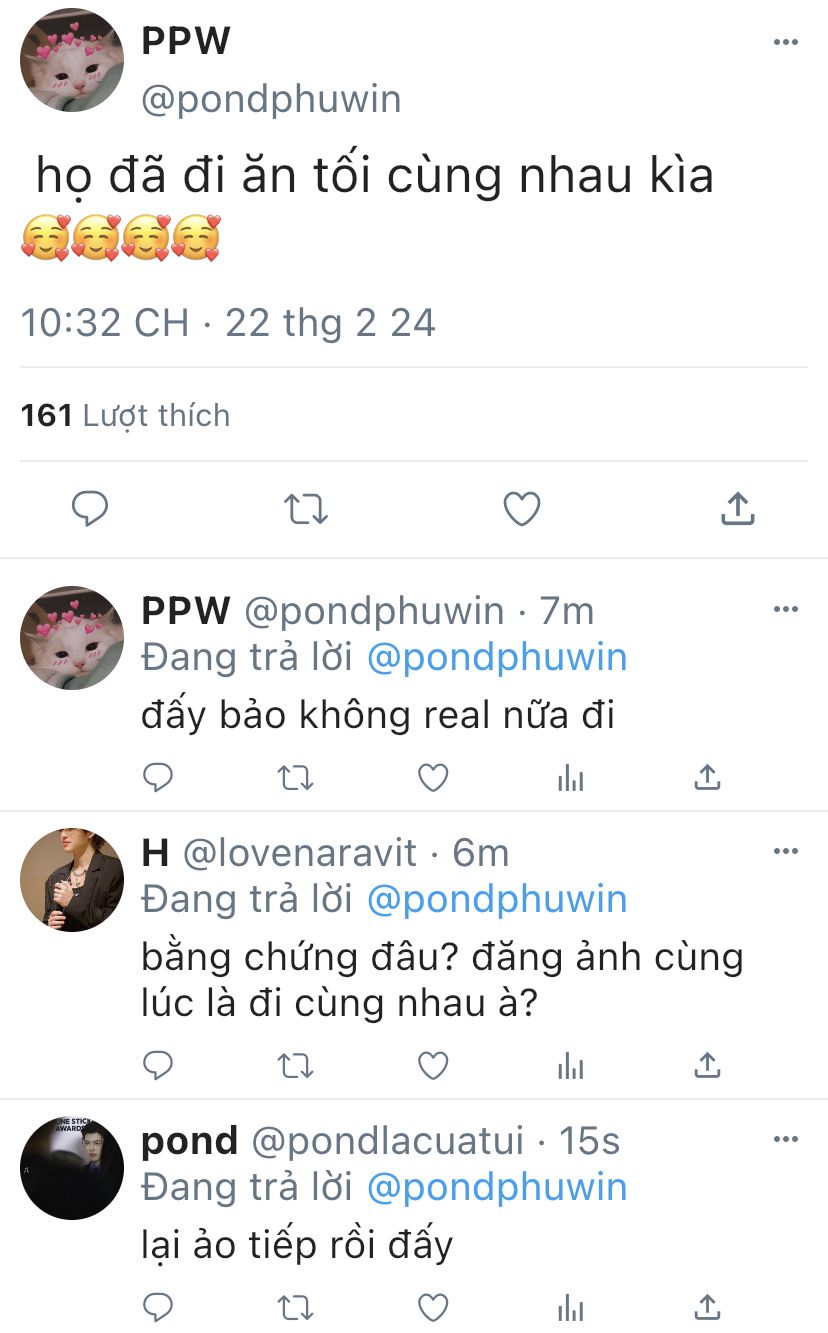Open more options on pondlacuatui's reply
Image resolution: width=828 pixels, height=1333 pixels.
[786, 1139]
